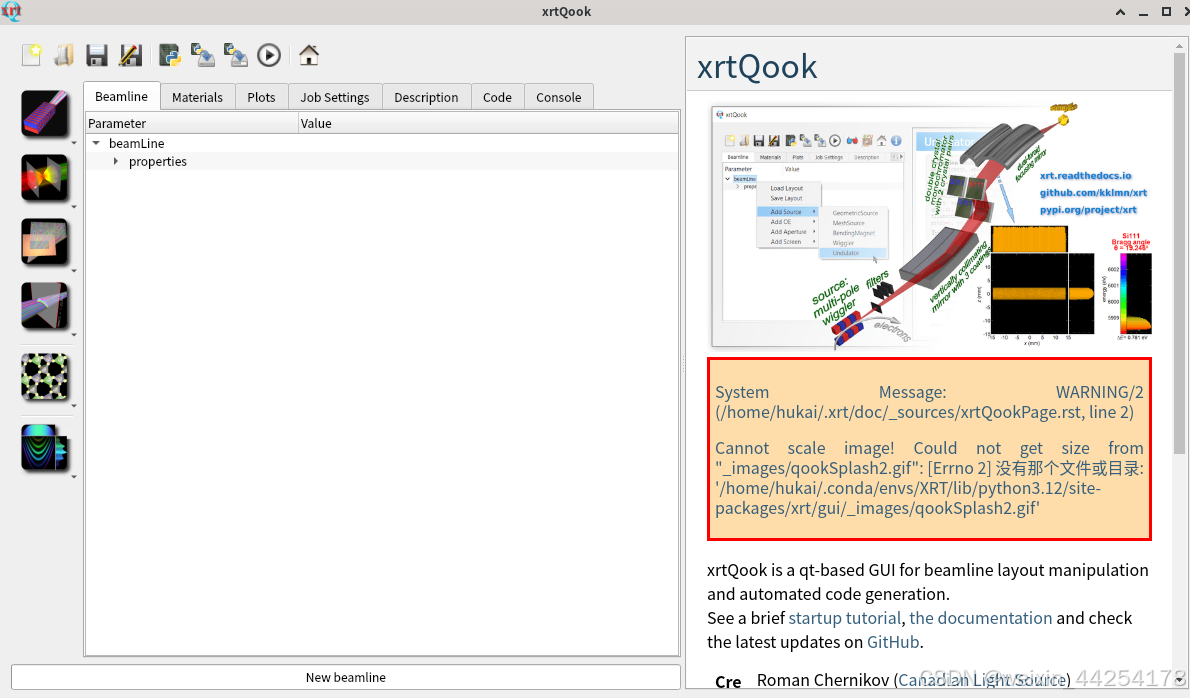The height and width of the screenshot is (698, 1190).
Task: Click the Value column header
Action: click(488, 123)
